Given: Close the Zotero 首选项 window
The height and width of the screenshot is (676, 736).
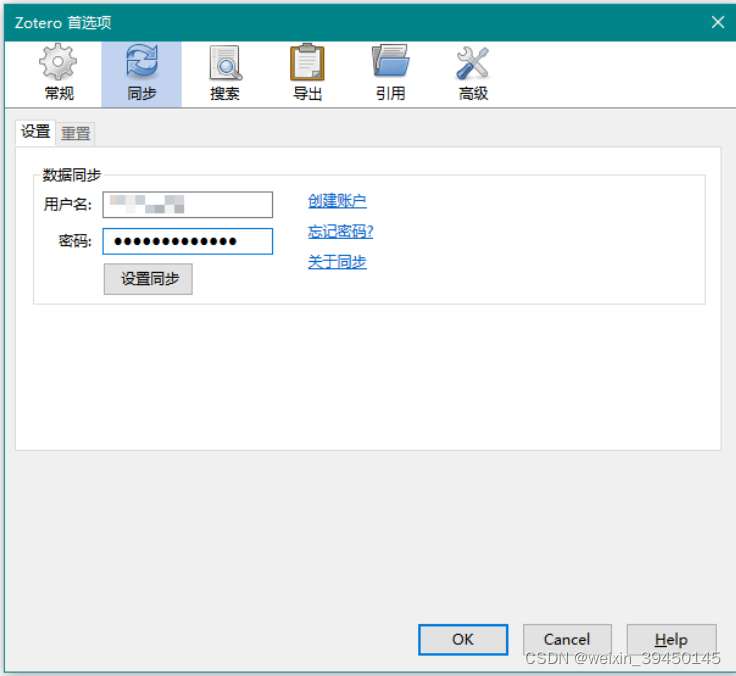Looking at the screenshot, I should 717,22.
